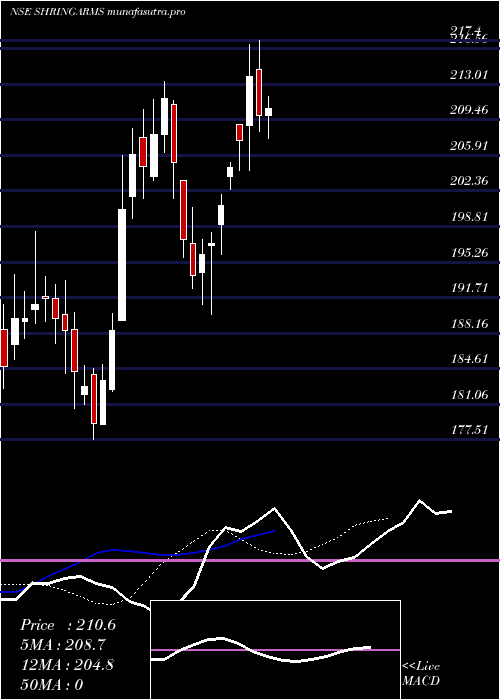Click the 181.06 price axis label
The width and height of the screenshot is (500, 700).
(469, 394)
